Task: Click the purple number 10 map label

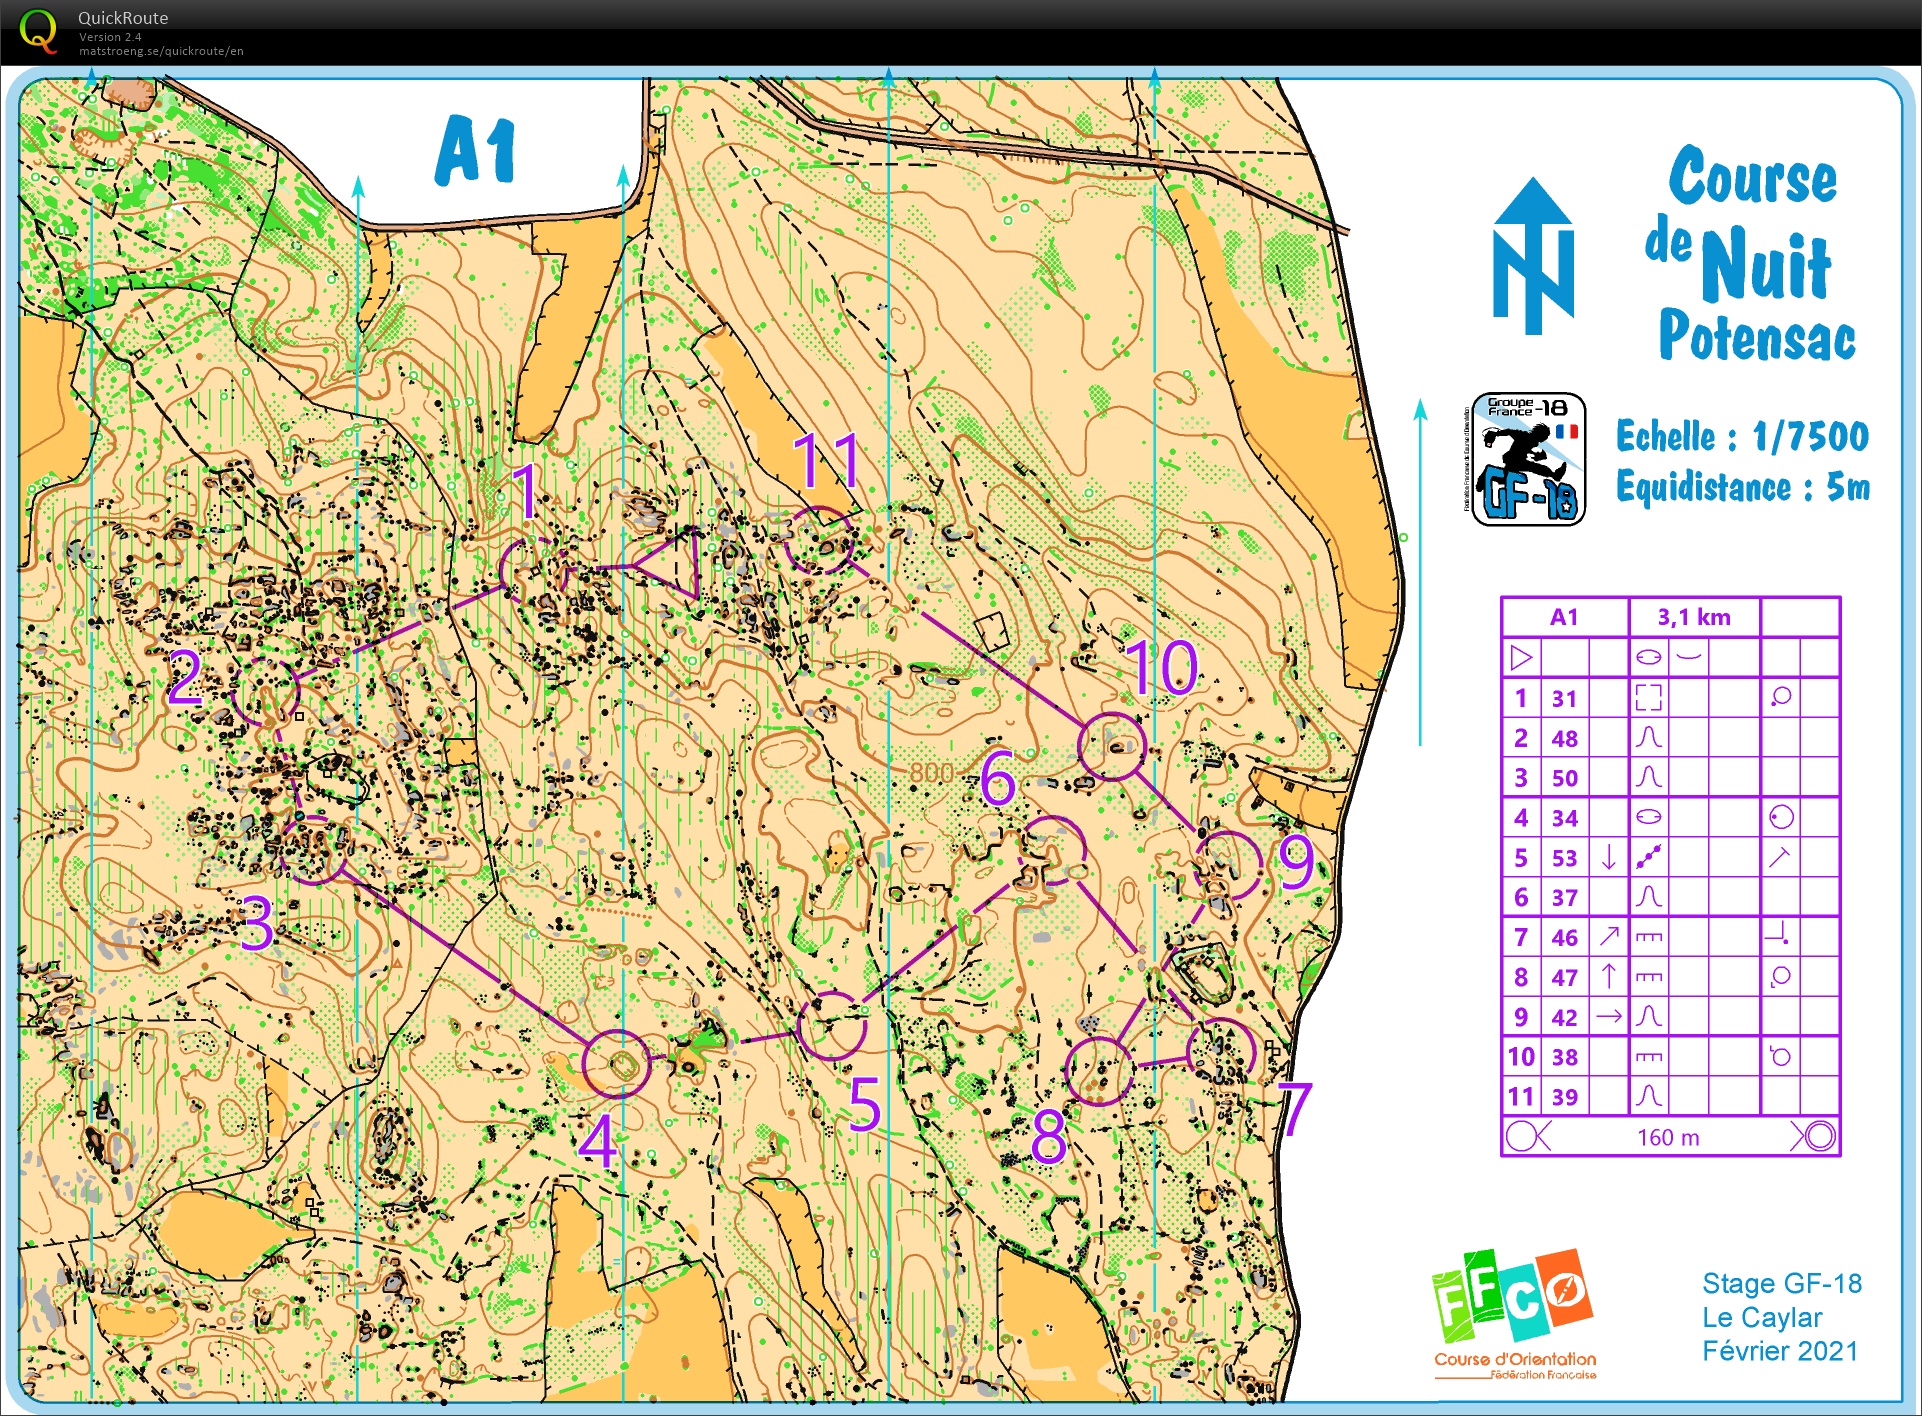Action: [1161, 667]
